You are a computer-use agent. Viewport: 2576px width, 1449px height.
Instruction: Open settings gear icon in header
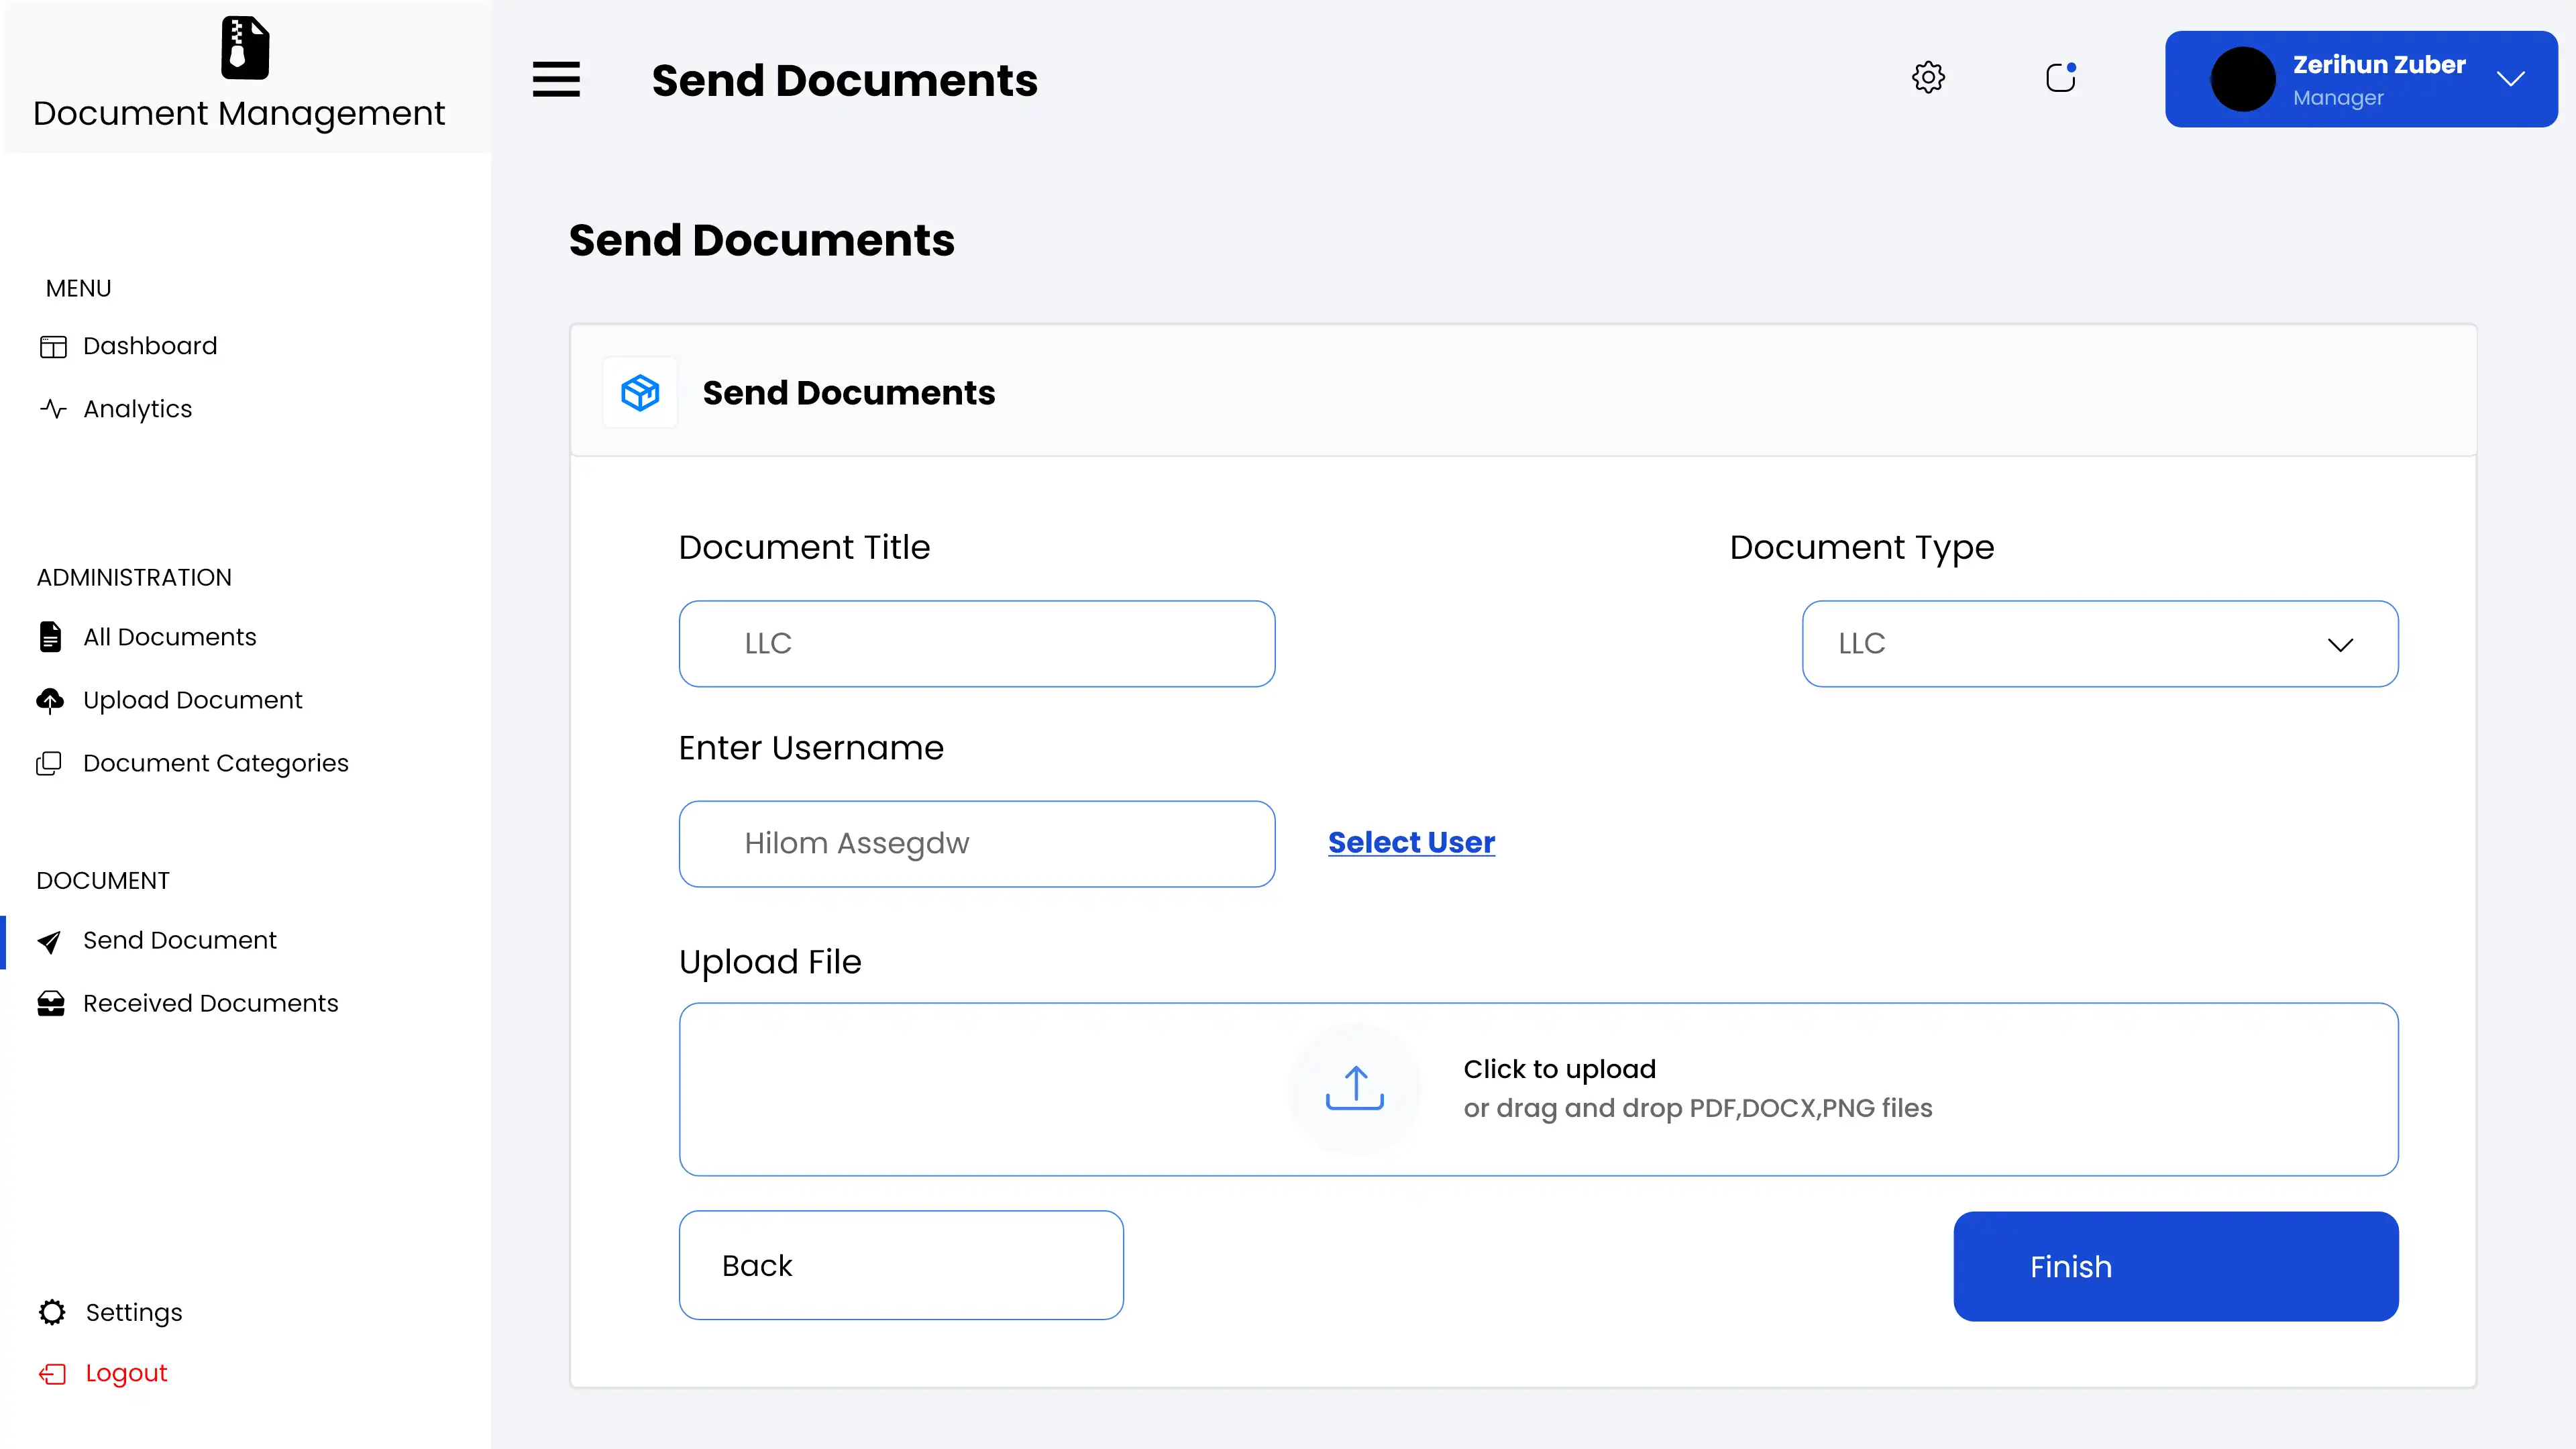(1928, 77)
